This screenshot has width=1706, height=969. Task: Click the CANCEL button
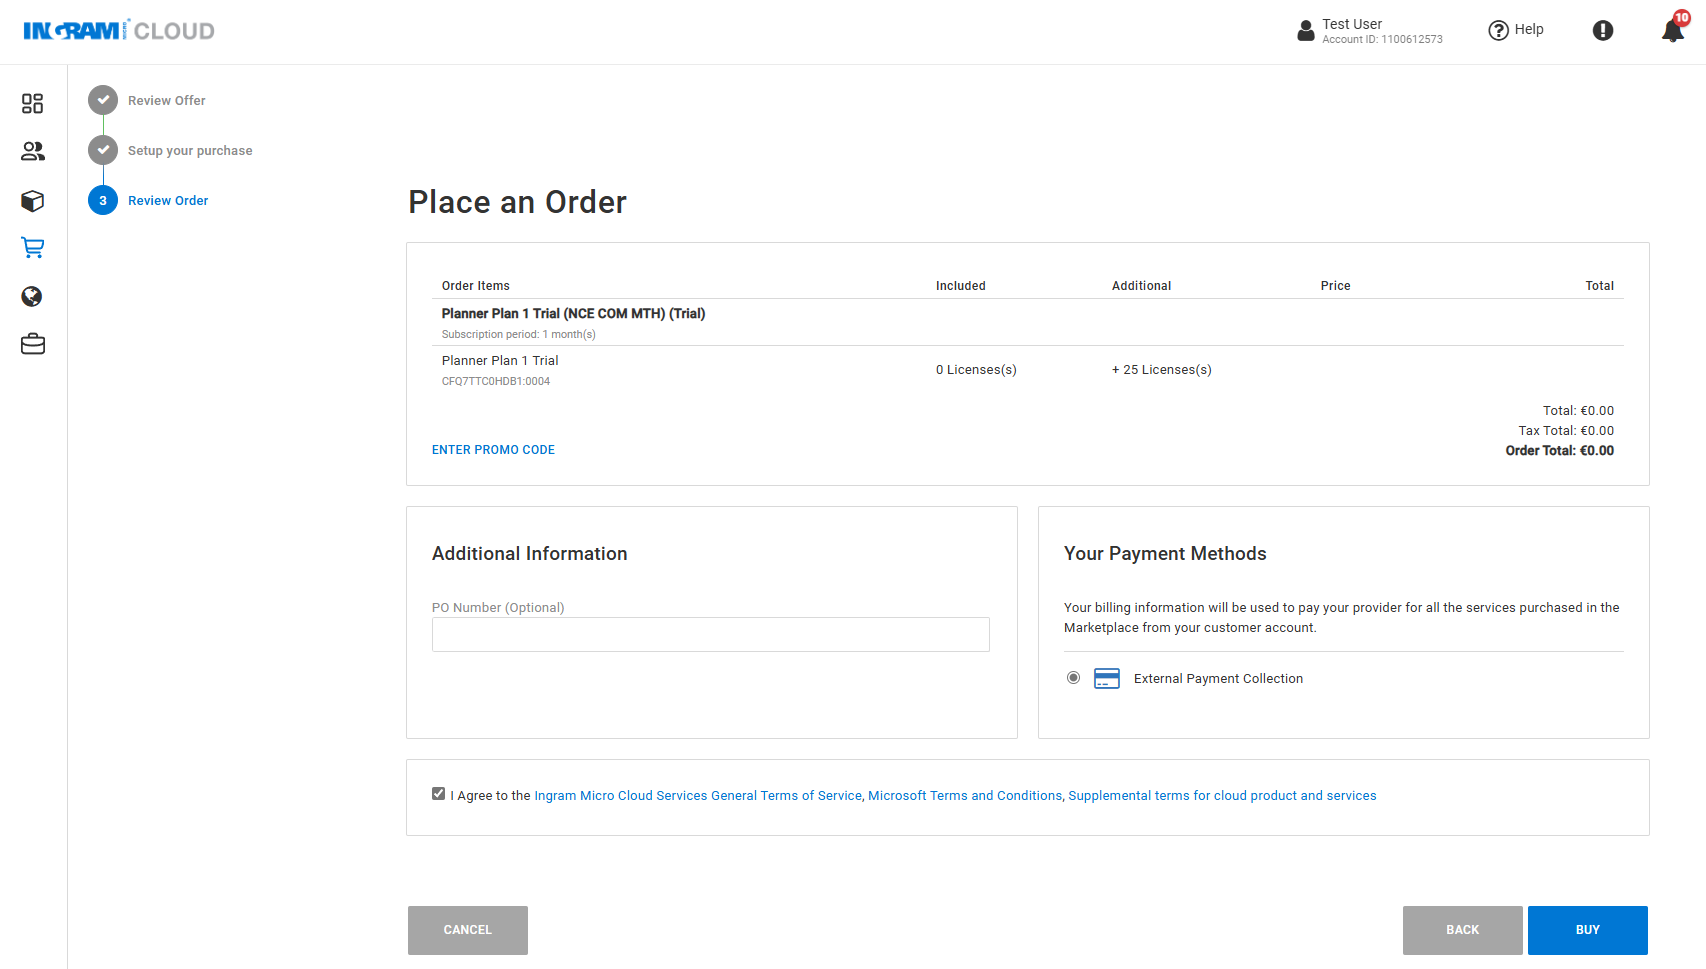468,930
